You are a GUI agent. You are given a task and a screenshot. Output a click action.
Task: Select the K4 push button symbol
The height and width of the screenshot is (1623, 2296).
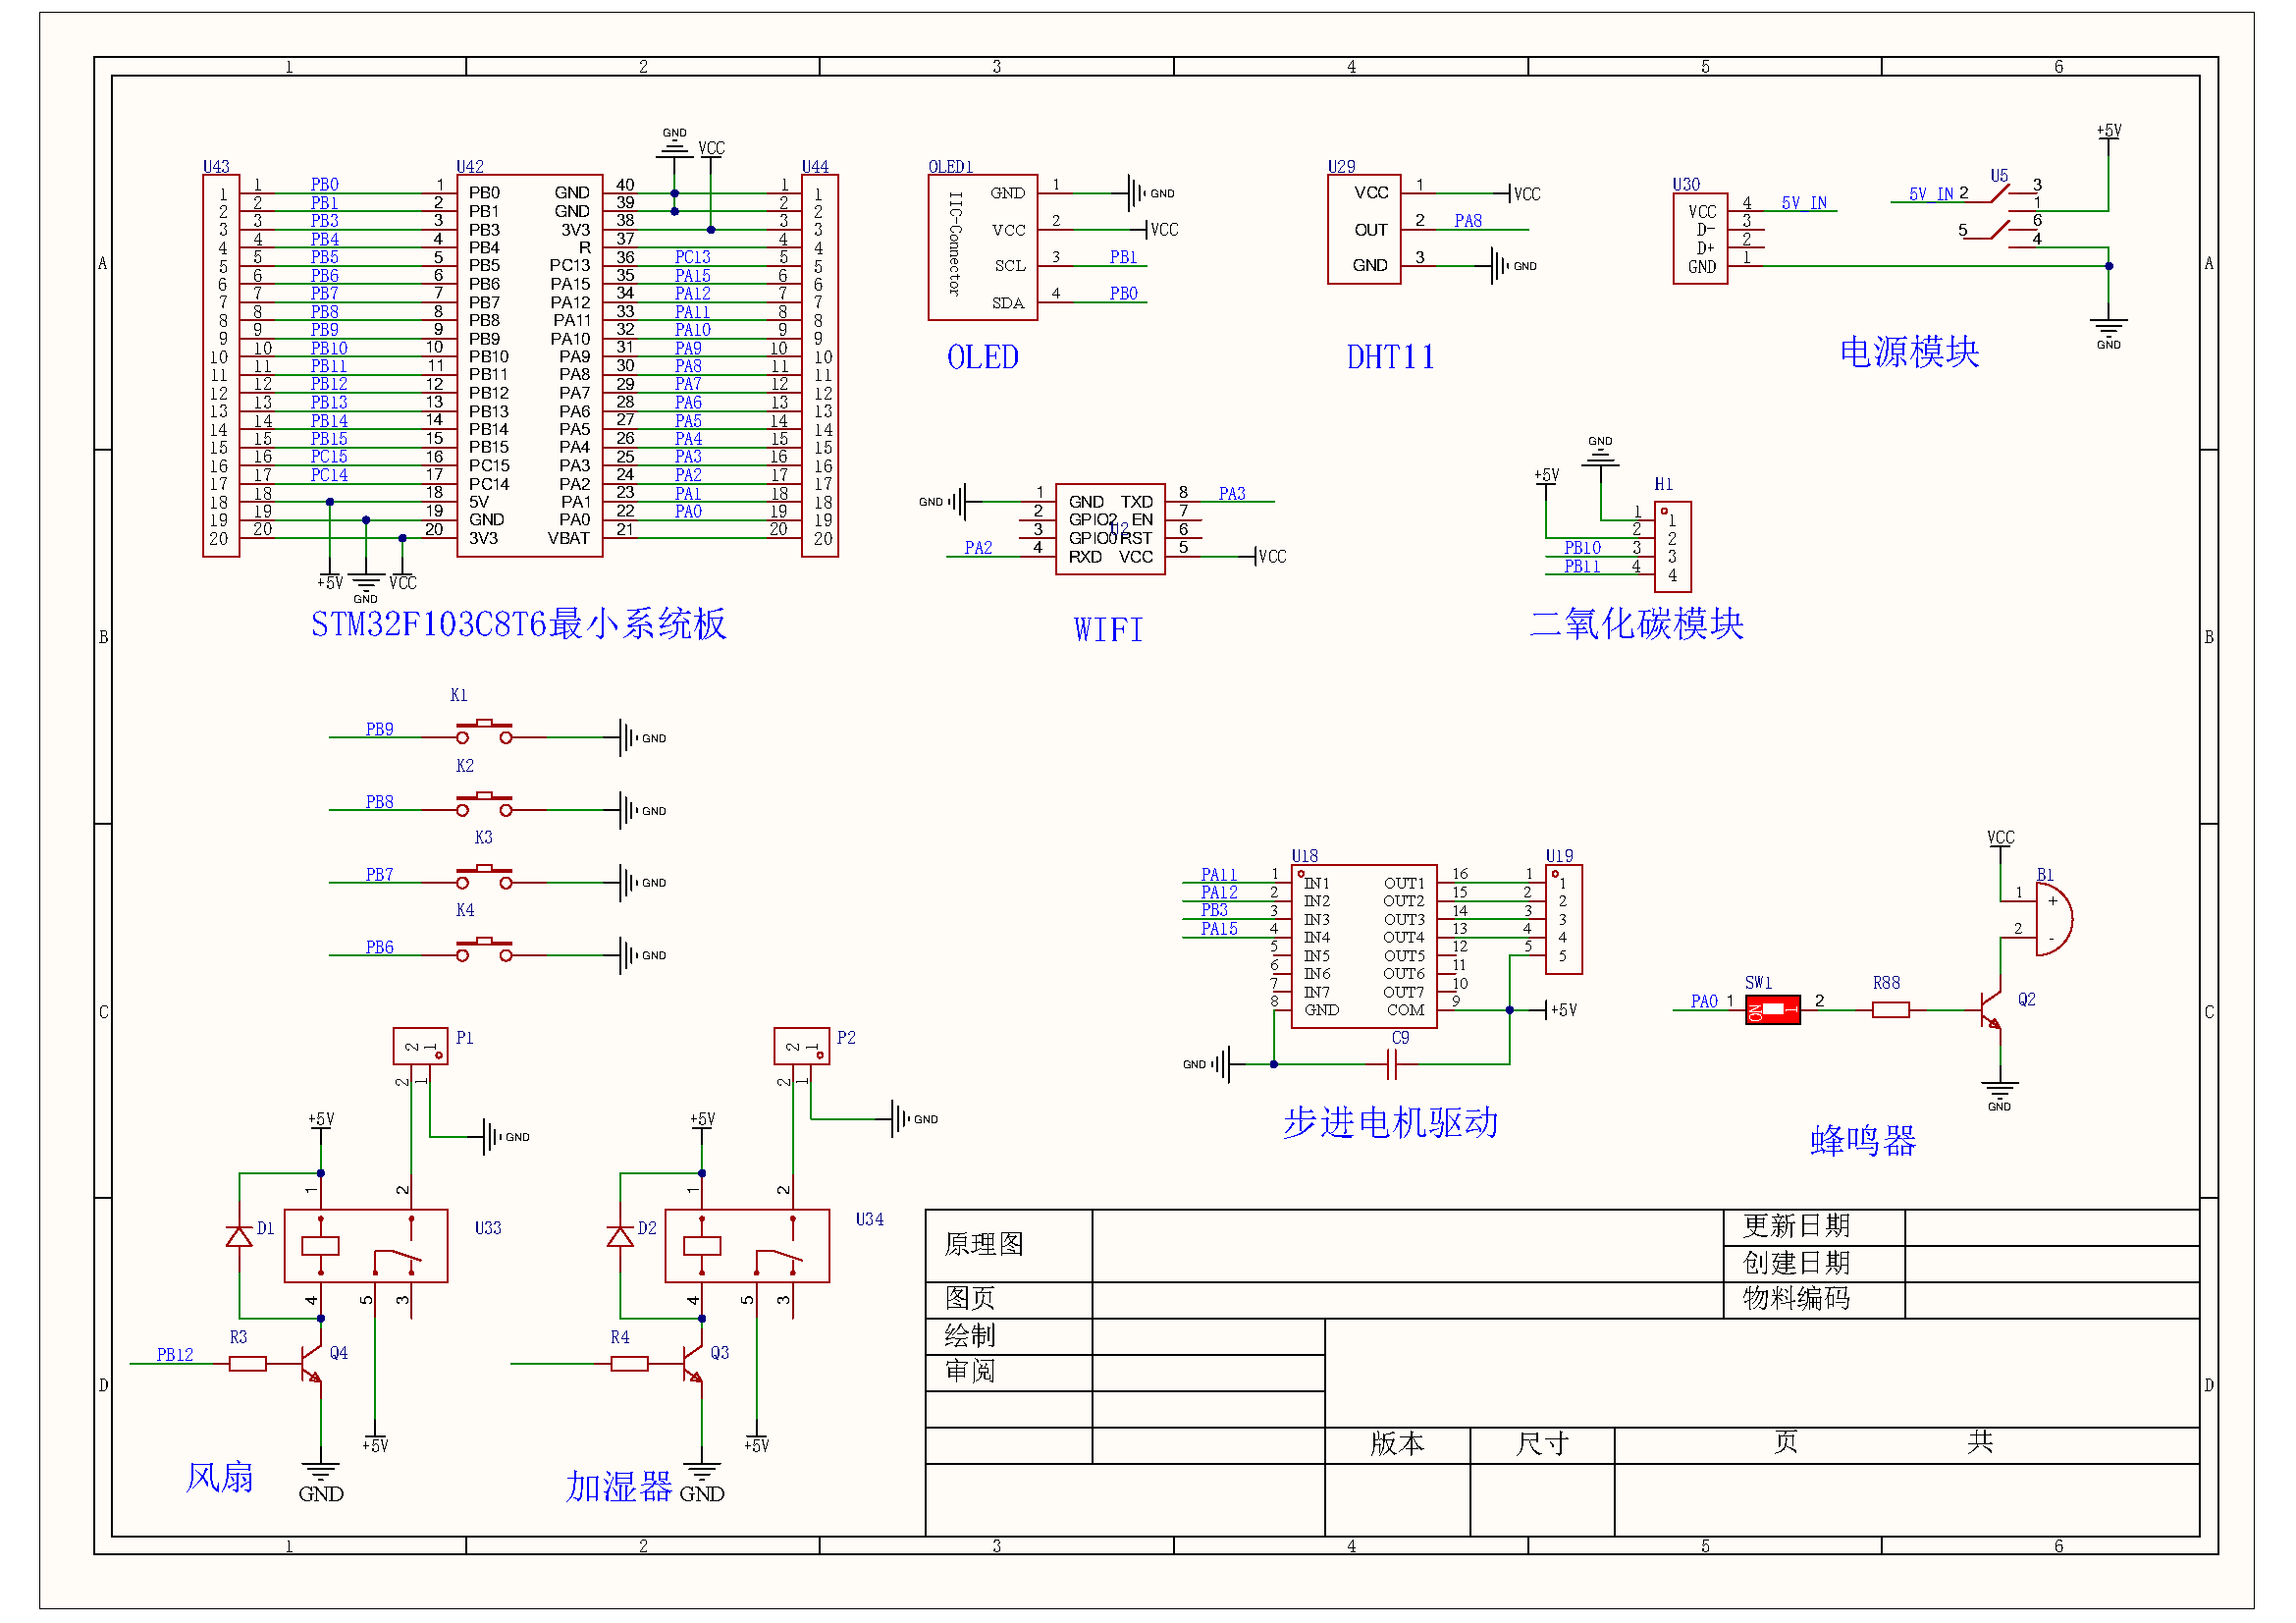click(484, 949)
